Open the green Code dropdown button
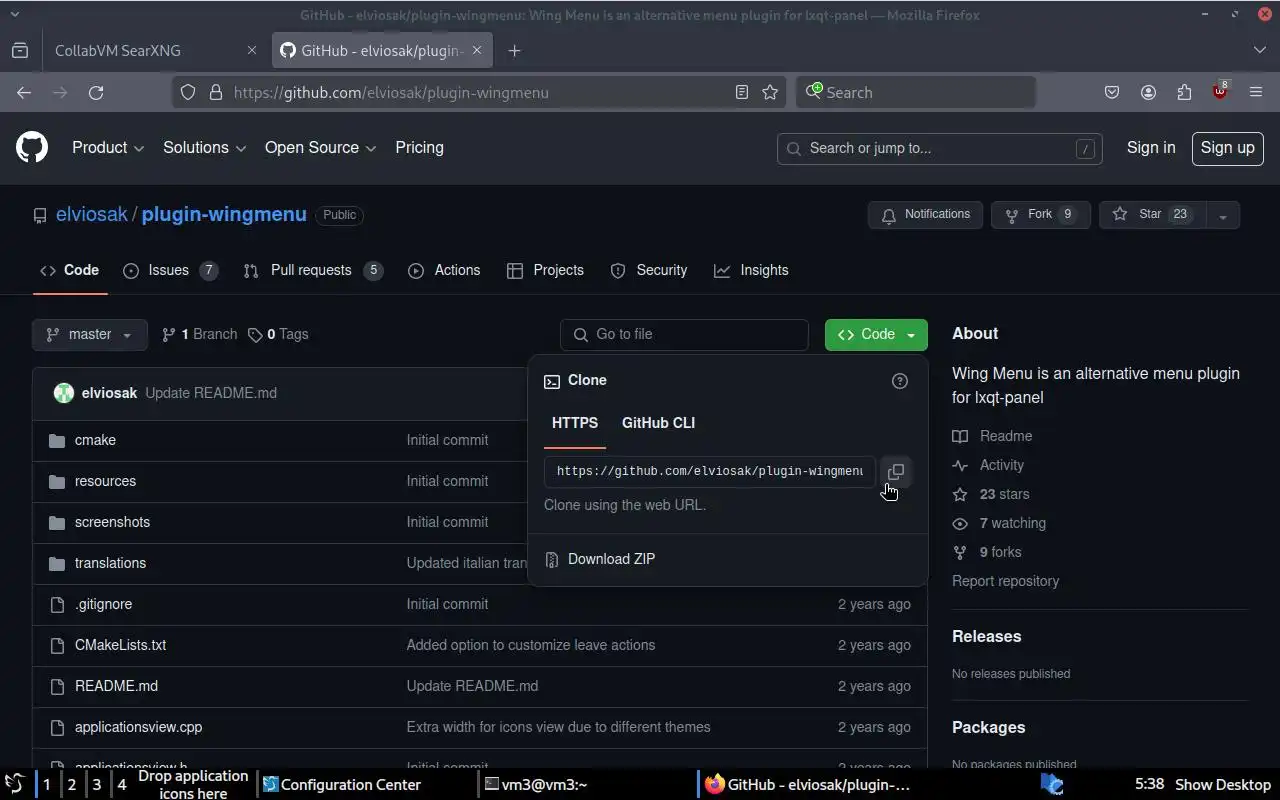 tap(876, 334)
